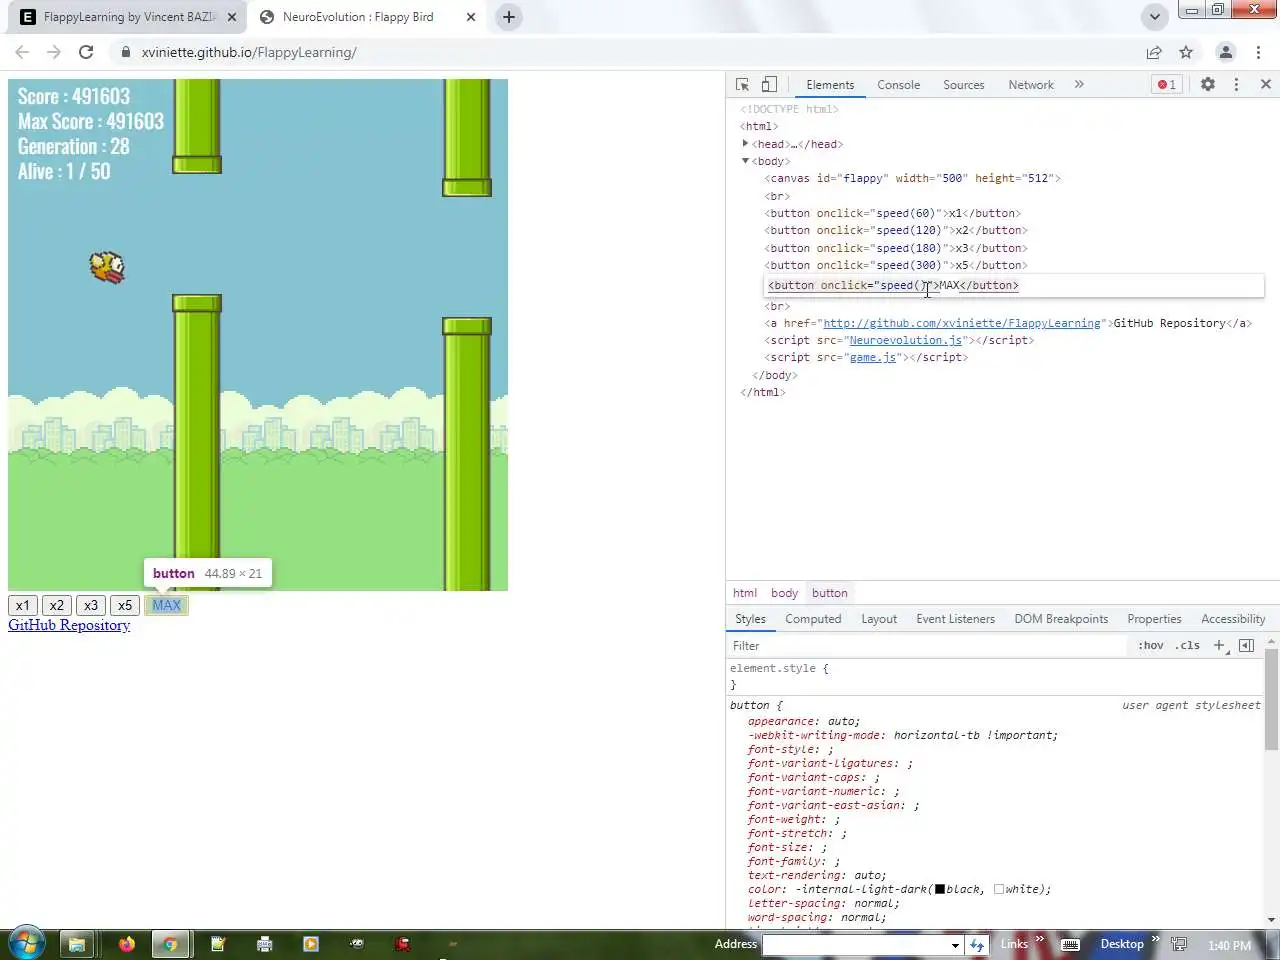Select button in the breadcrumb bar
Viewport: 1280px width, 960px height.
tap(829, 593)
